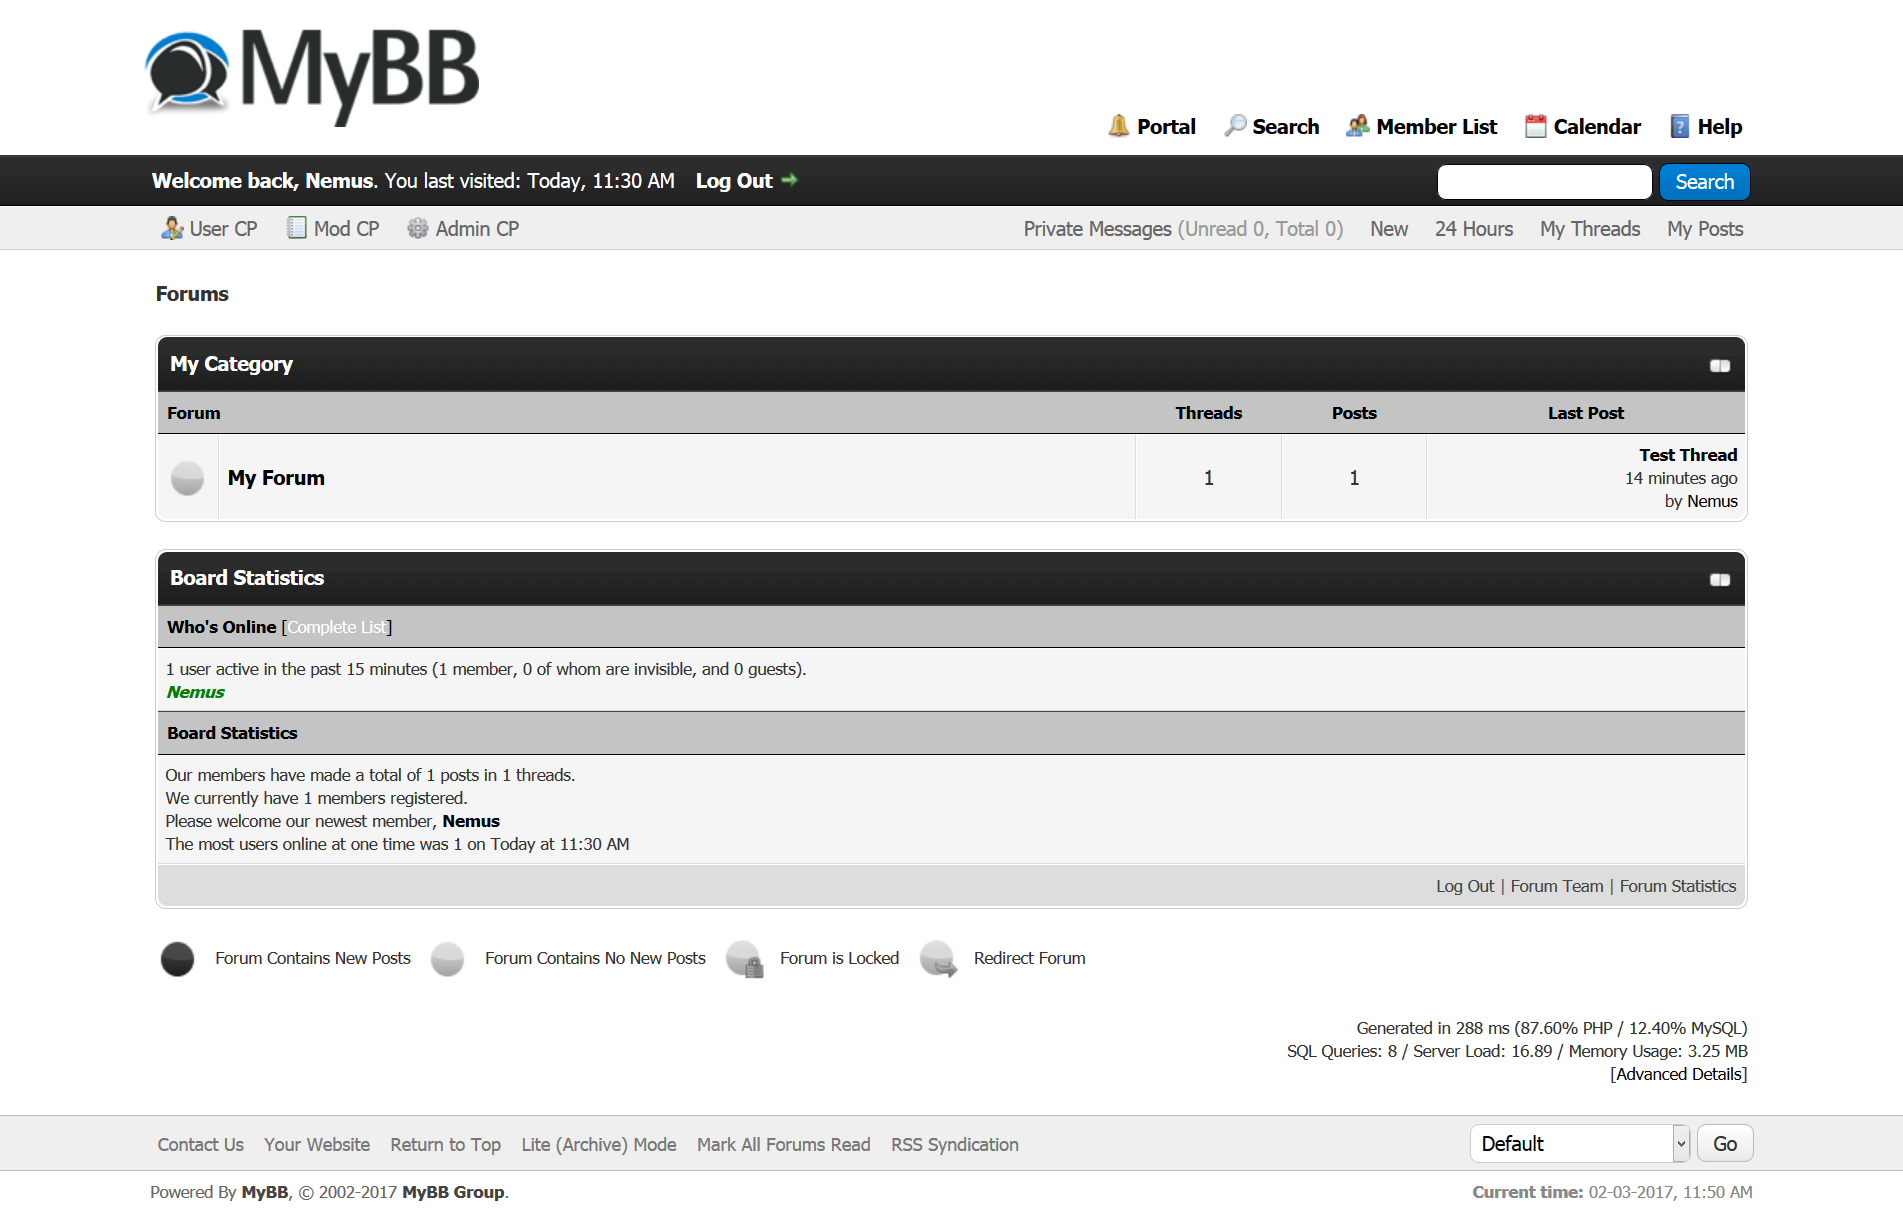Screen dimensions: 1903x1221
Task: Click the Search magnifier icon in header
Action: tap(1235, 126)
